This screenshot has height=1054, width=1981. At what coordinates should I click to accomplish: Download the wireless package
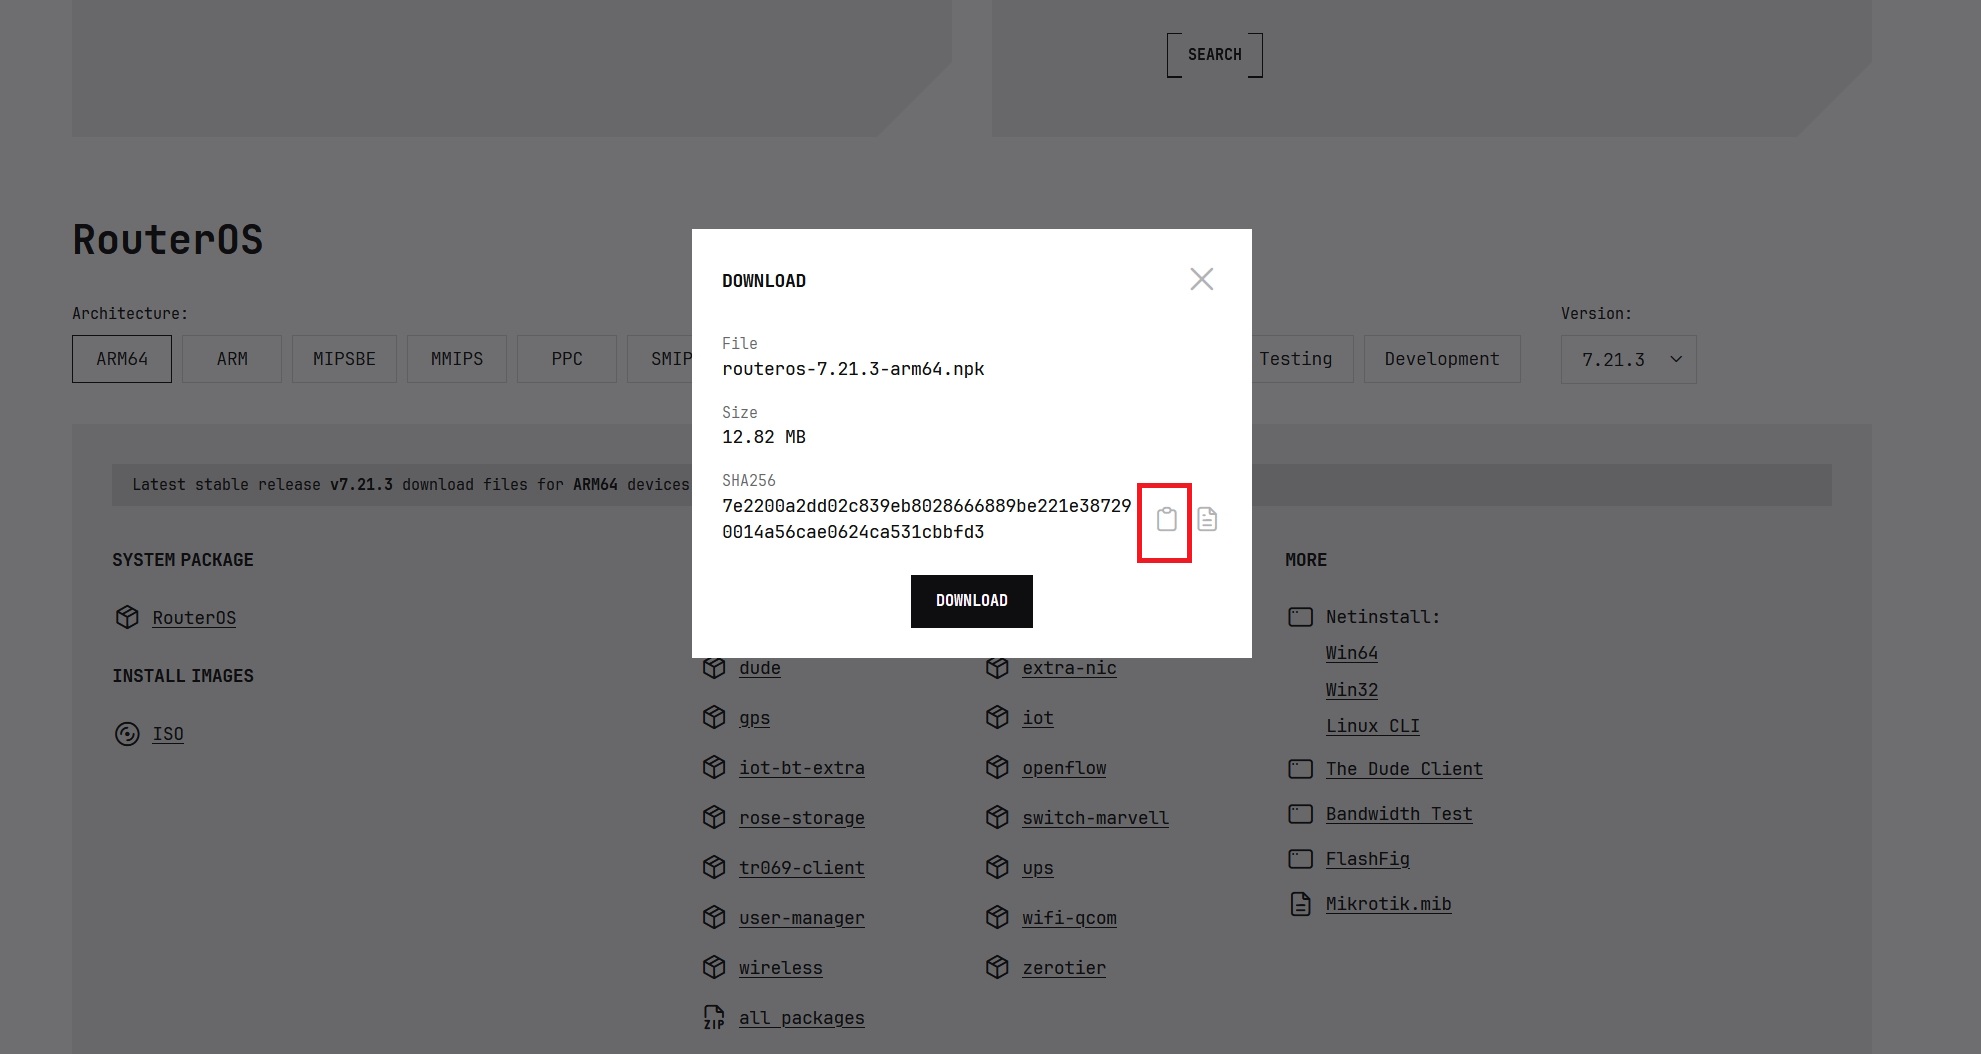[781, 968]
